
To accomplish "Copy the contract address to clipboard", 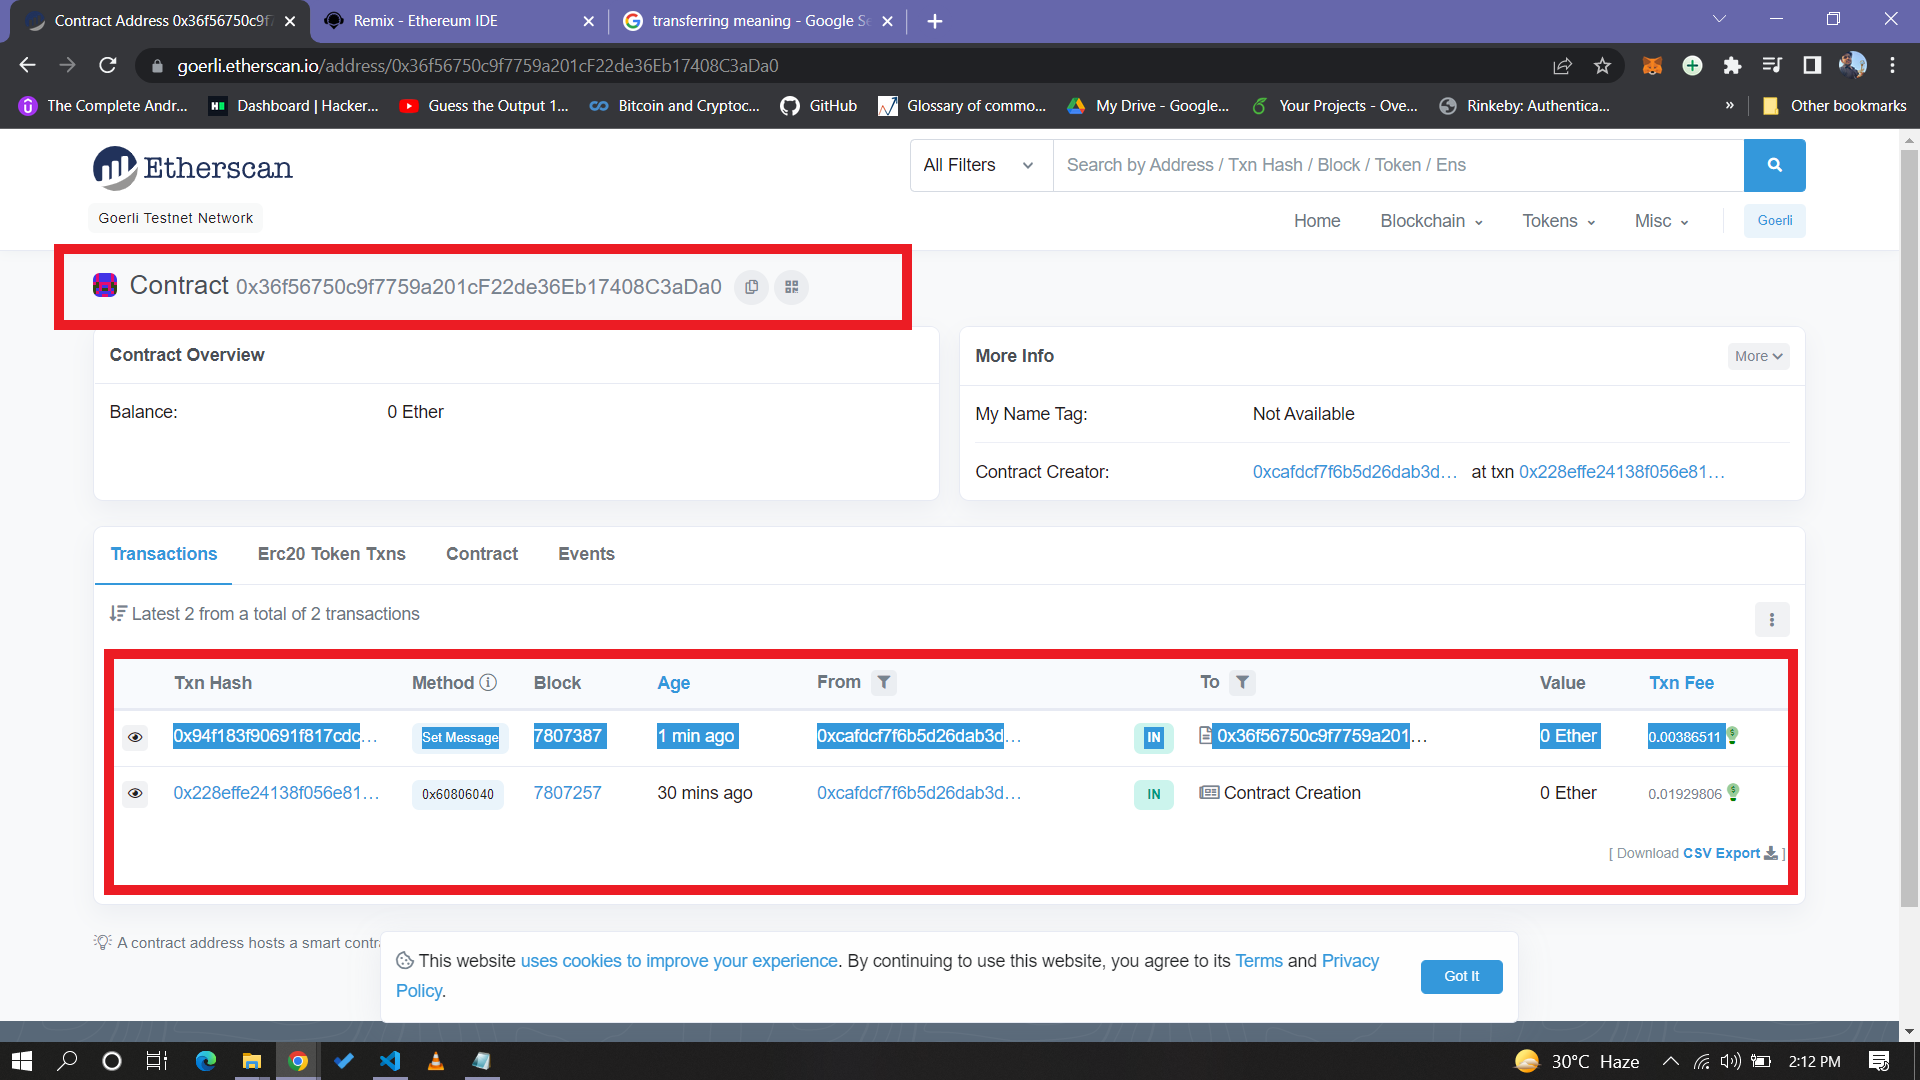I will pyautogui.click(x=751, y=287).
